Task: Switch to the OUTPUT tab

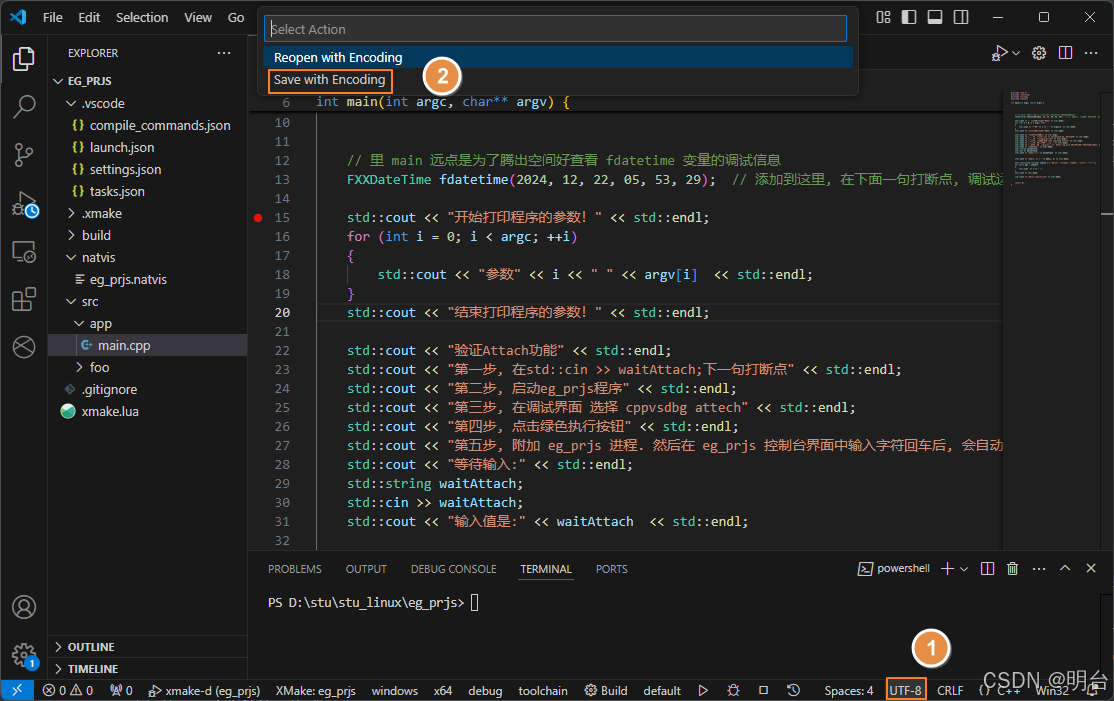Action: point(366,569)
